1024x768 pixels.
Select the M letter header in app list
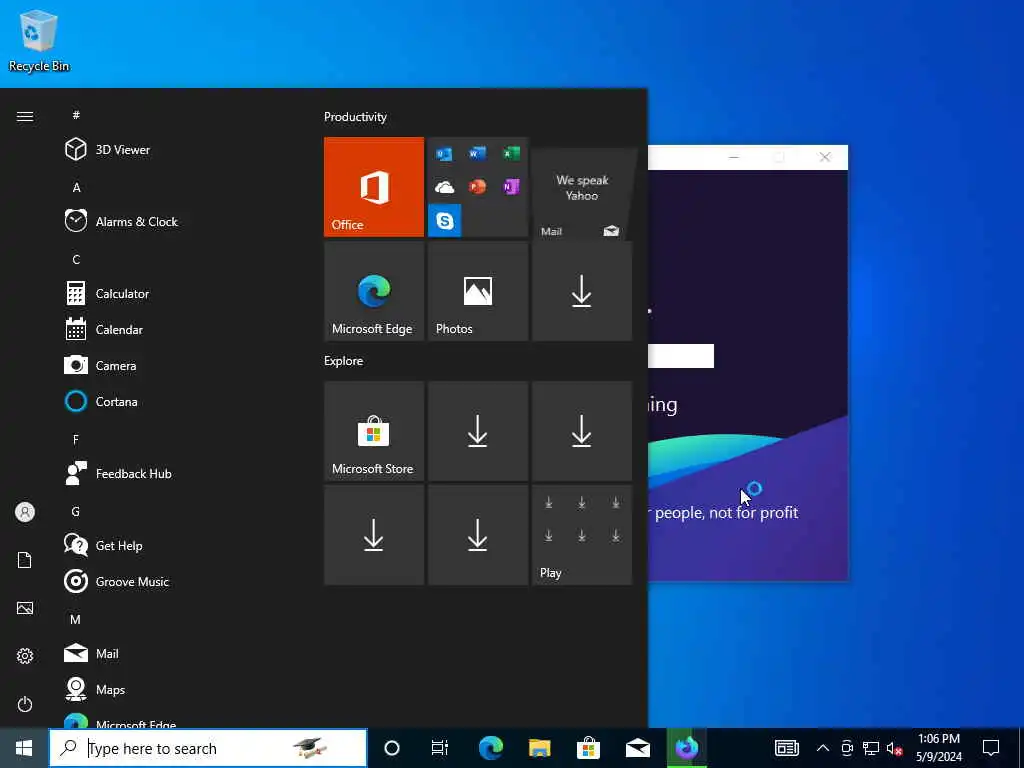pyautogui.click(x=76, y=619)
